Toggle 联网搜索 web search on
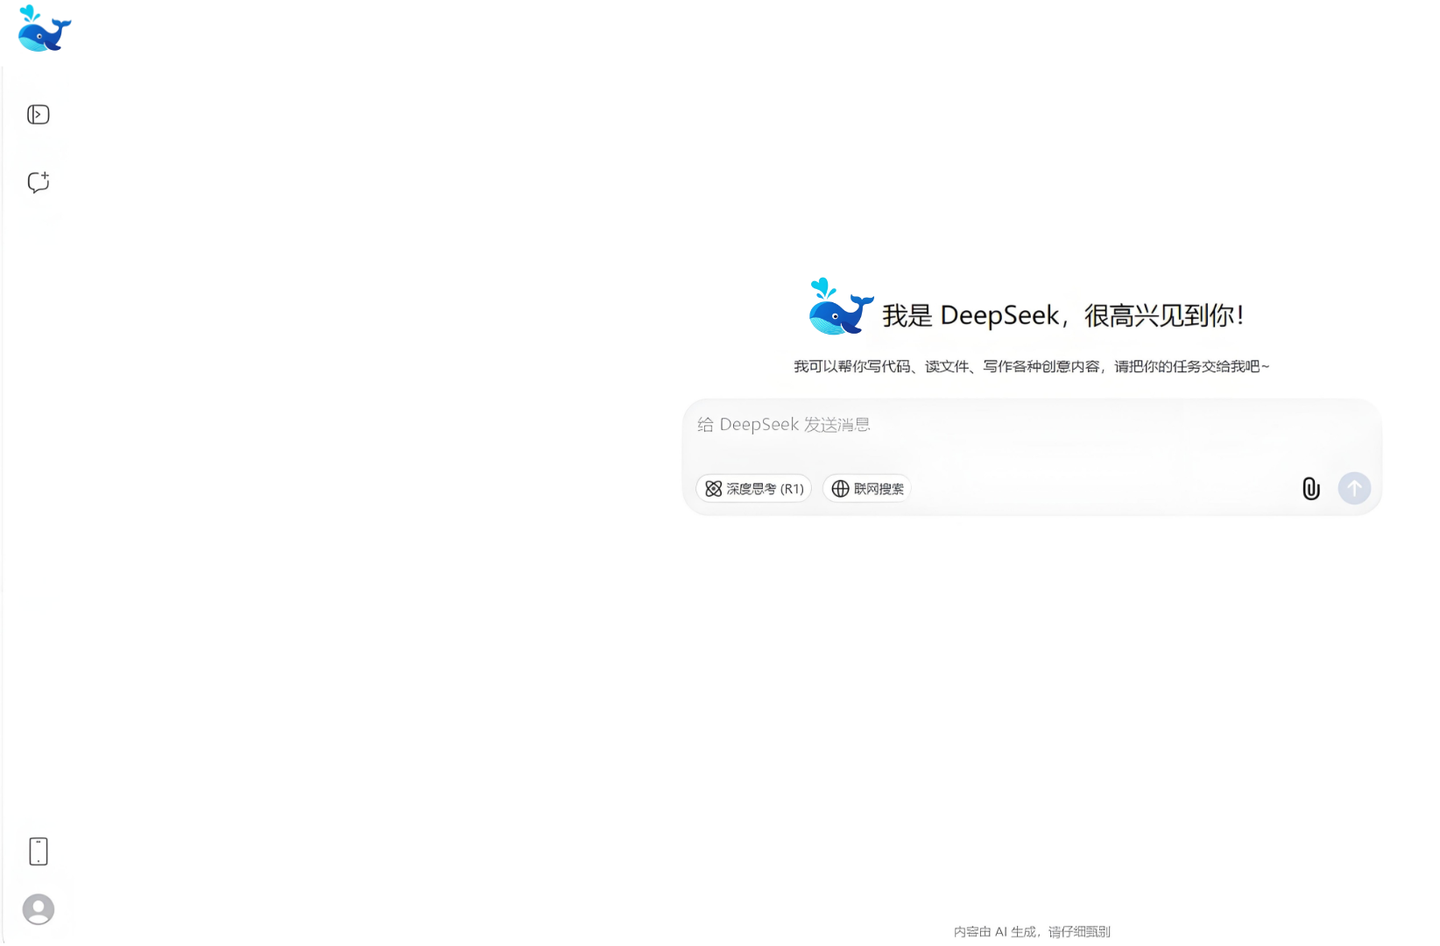 click(866, 489)
